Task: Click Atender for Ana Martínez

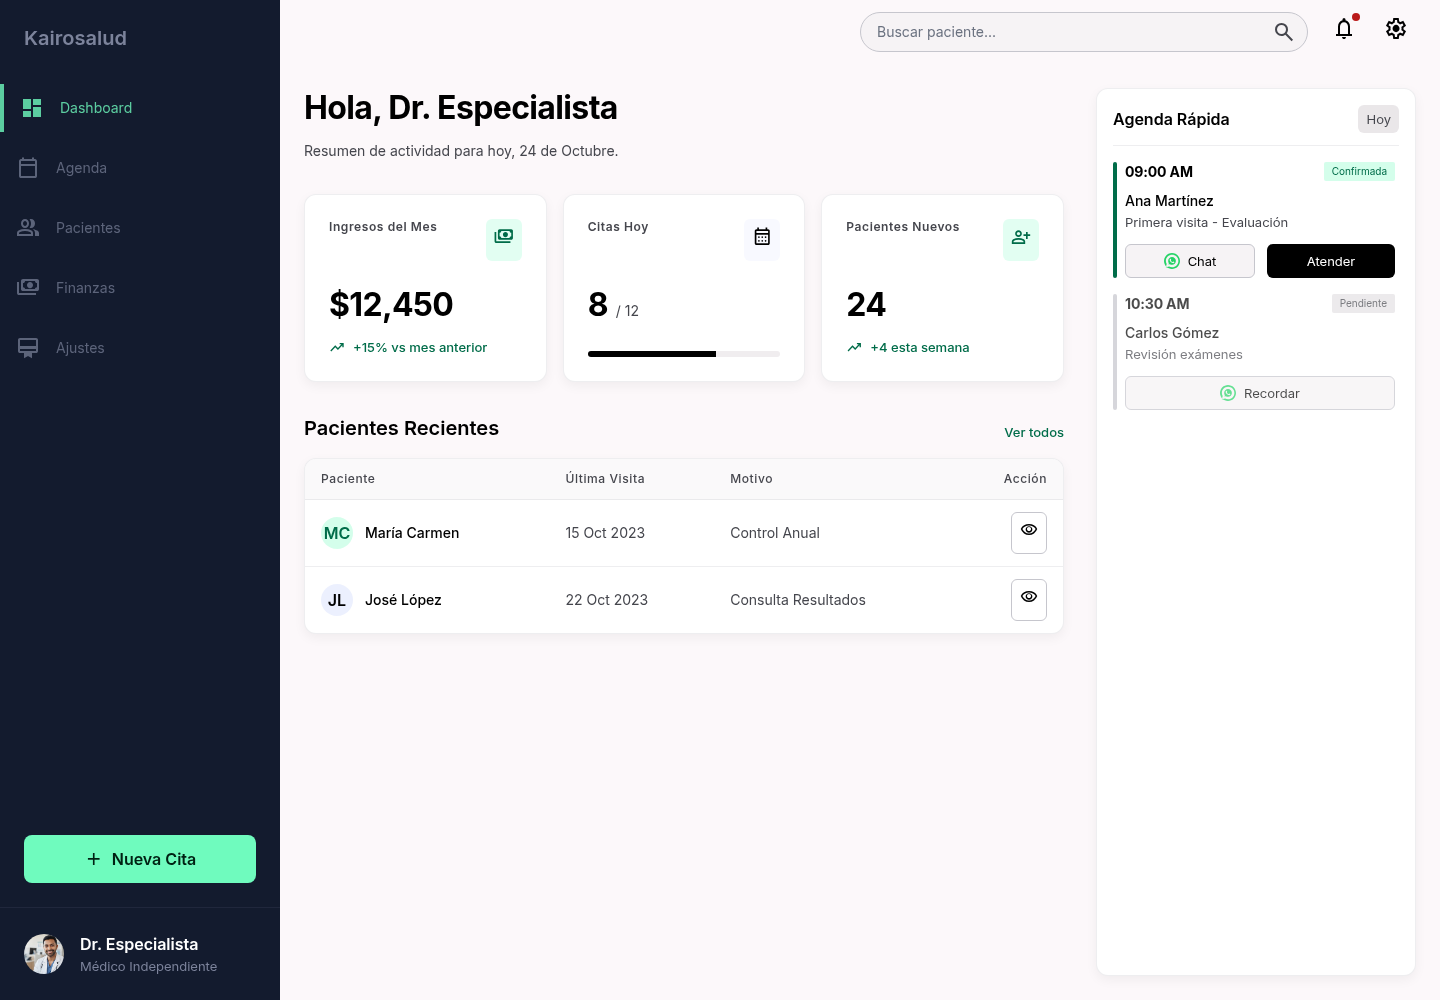Action: pyautogui.click(x=1331, y=261)
